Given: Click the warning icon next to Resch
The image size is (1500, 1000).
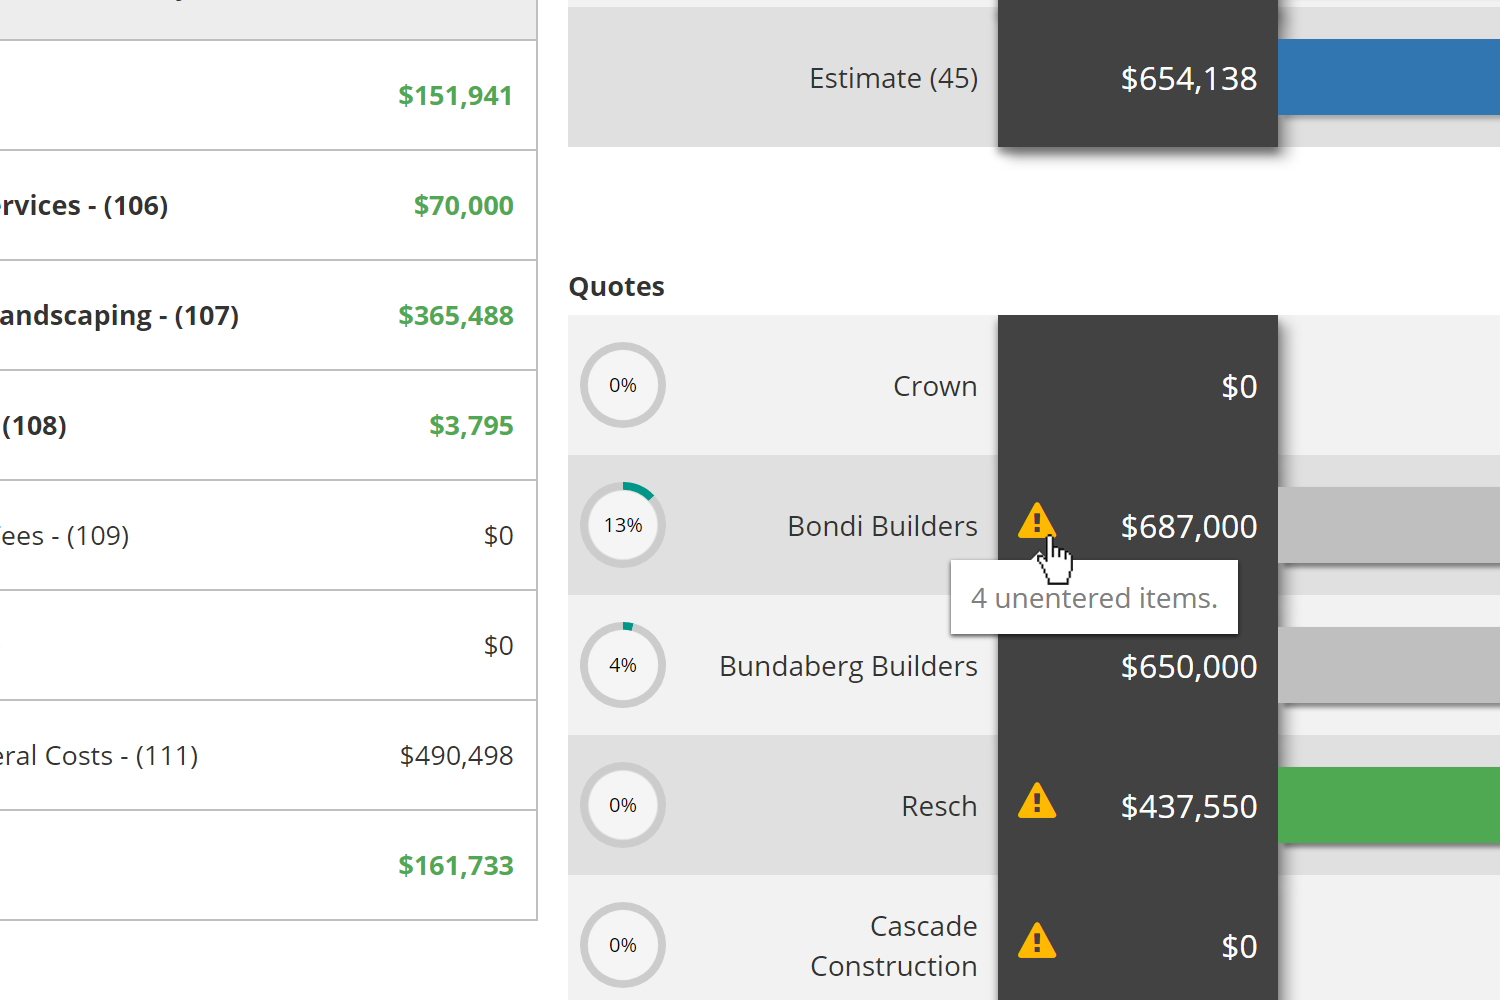Looking at the screenshot, I should 1037,801.
